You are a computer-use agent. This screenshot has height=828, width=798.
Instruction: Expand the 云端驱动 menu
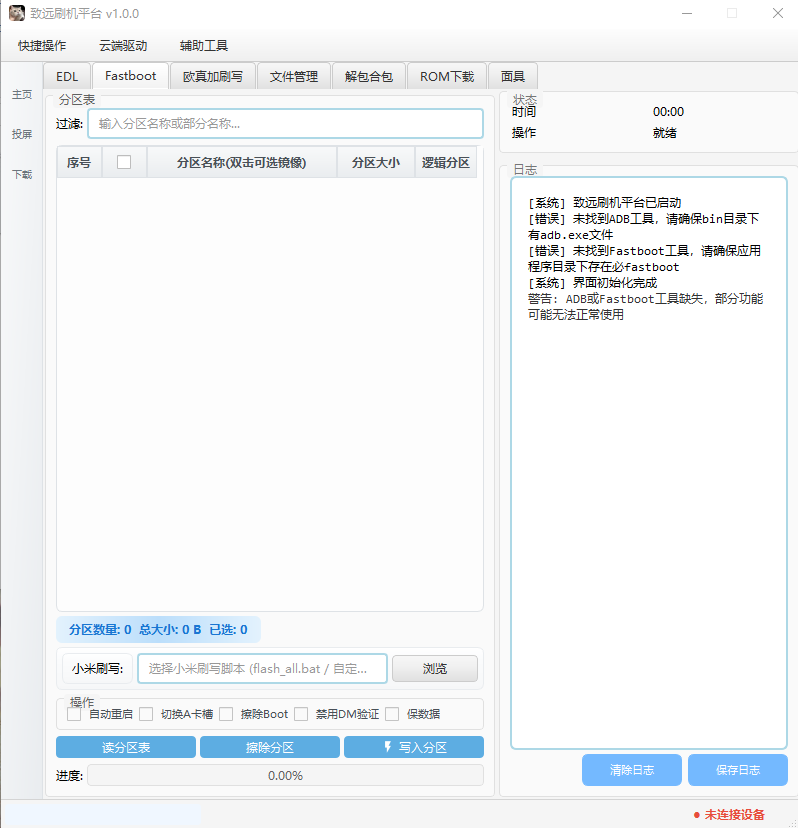[x=123, y=46]
